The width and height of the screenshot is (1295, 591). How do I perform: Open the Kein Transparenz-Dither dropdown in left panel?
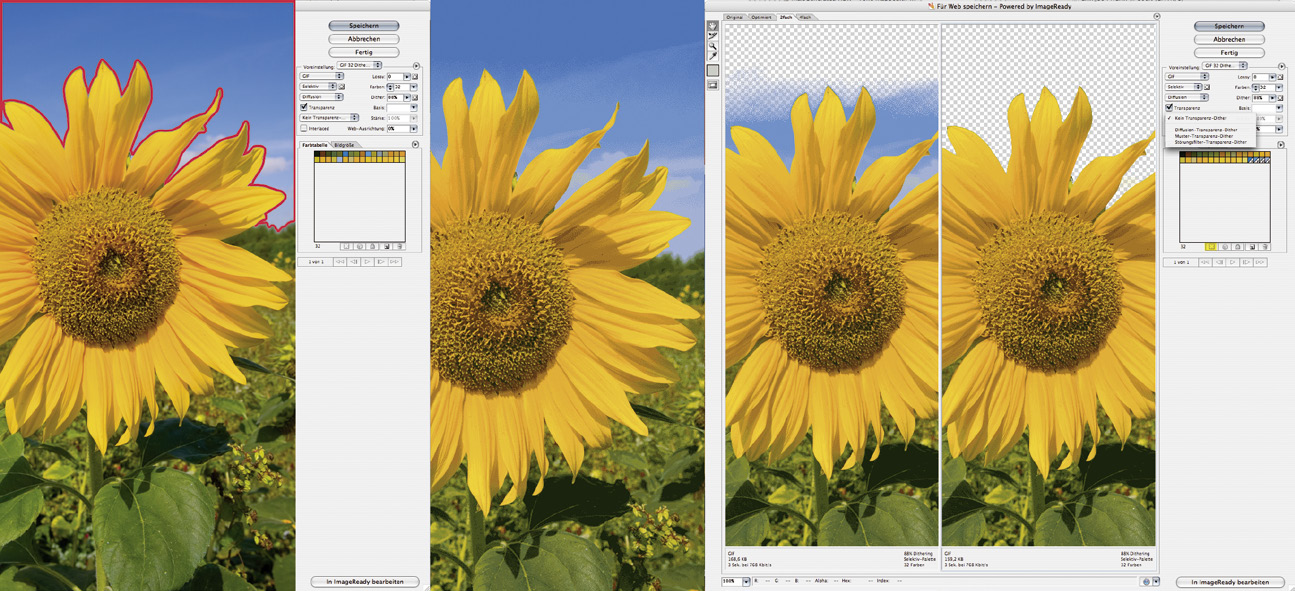coord(329,118)
